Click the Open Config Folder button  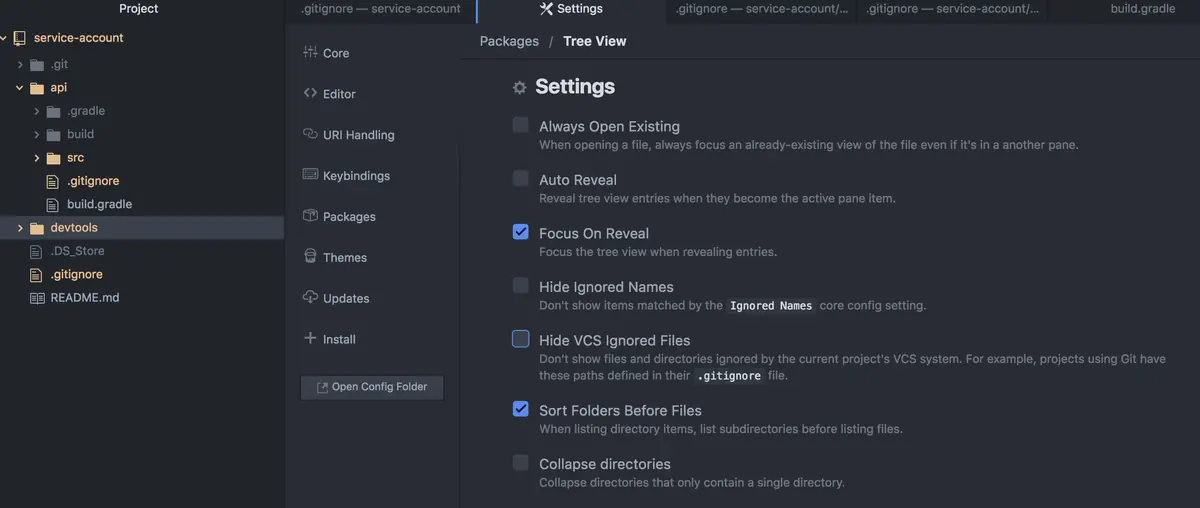click(372, 387)
